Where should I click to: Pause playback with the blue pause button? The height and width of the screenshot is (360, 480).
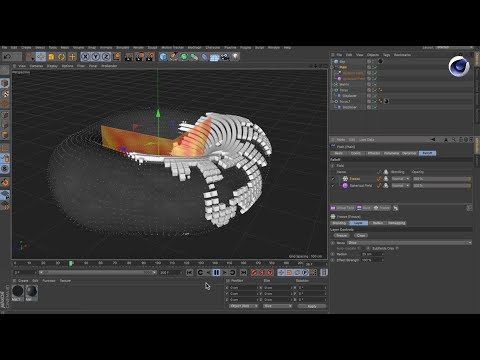pyautogui.click(x=216, y=272)
